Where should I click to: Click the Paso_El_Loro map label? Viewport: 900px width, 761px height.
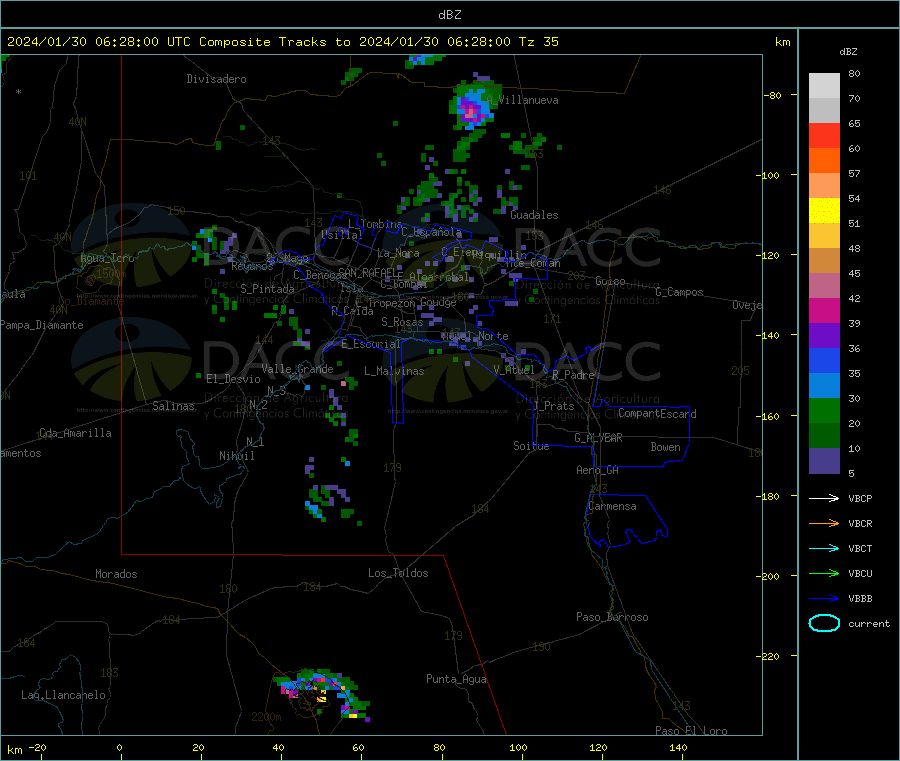[x=692, y=731]
